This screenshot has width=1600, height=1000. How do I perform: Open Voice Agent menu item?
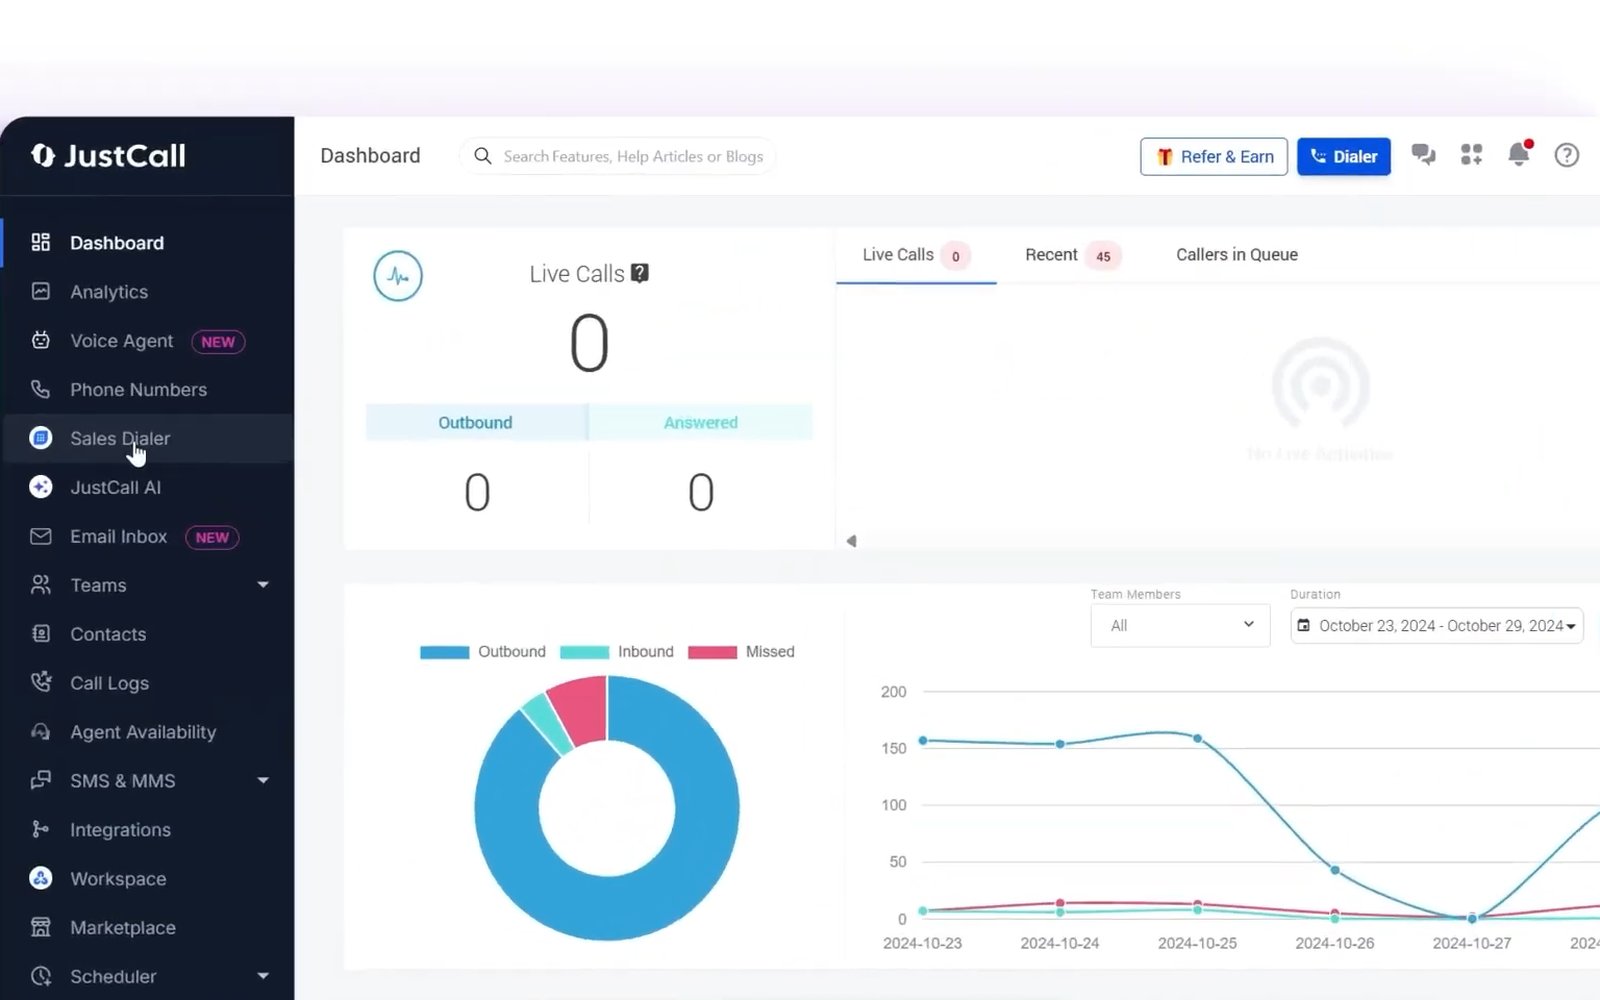(122, 341)
